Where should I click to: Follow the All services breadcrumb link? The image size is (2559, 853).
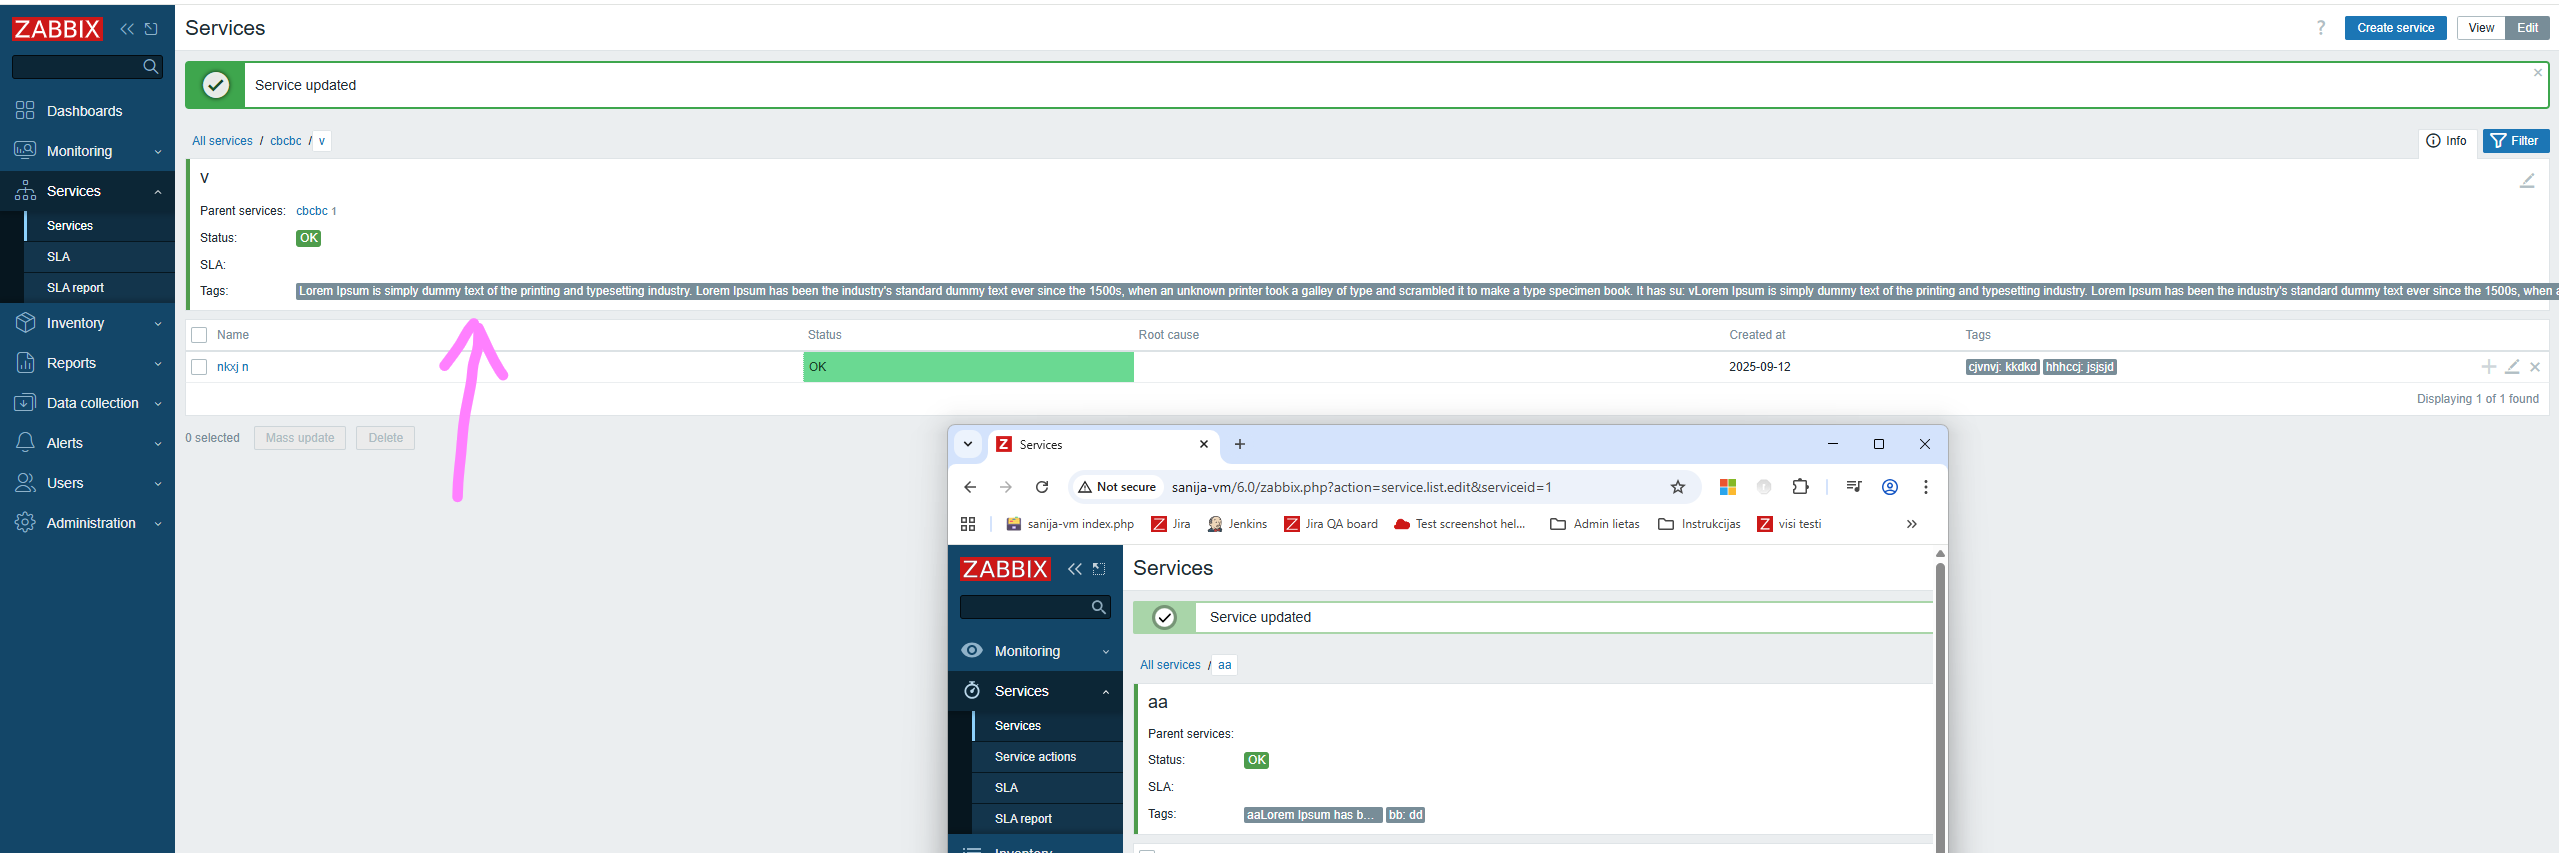click(x=222, y=141)
